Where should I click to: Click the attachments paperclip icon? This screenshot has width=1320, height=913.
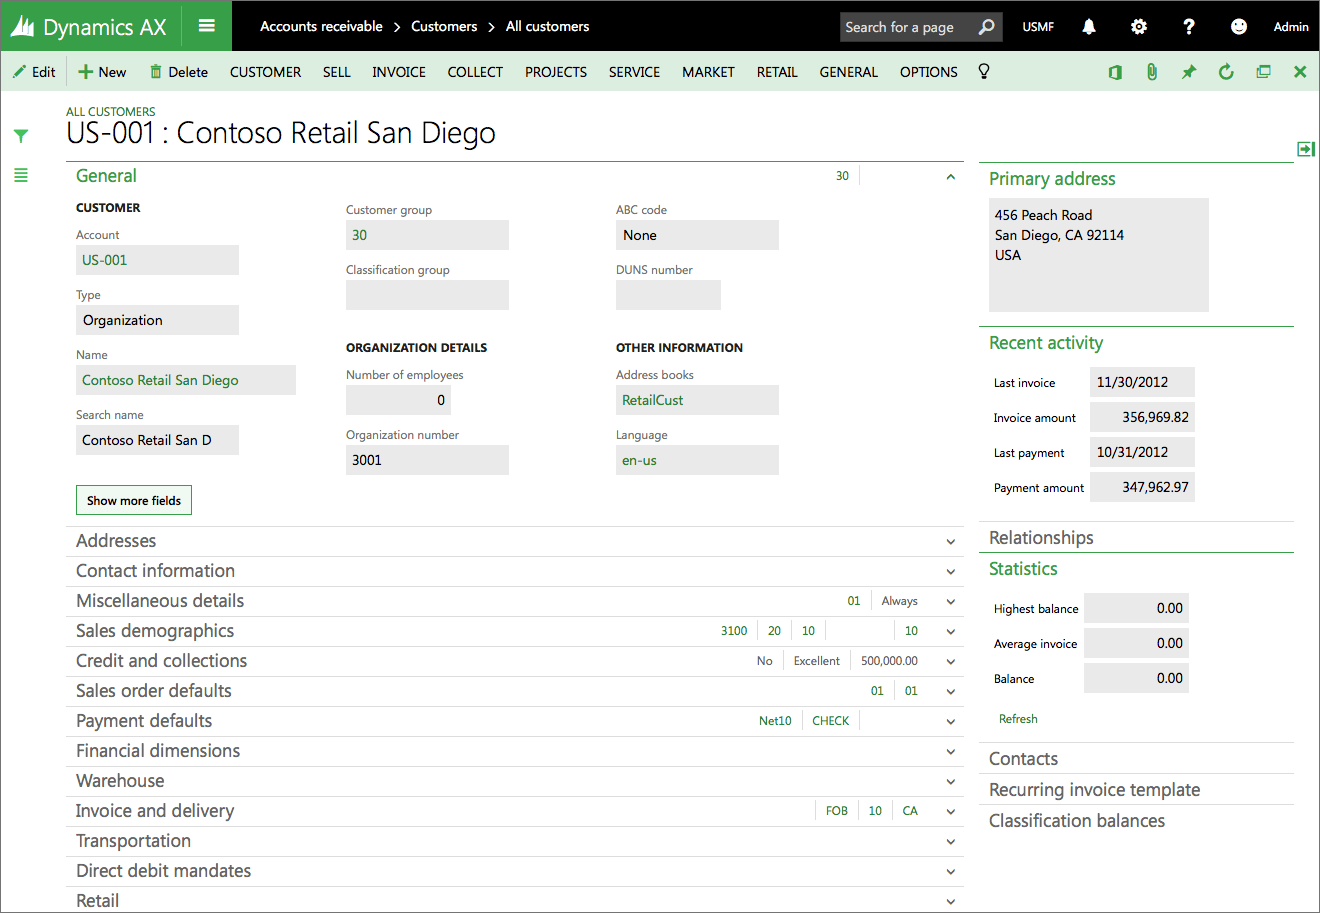point(1152,72)
